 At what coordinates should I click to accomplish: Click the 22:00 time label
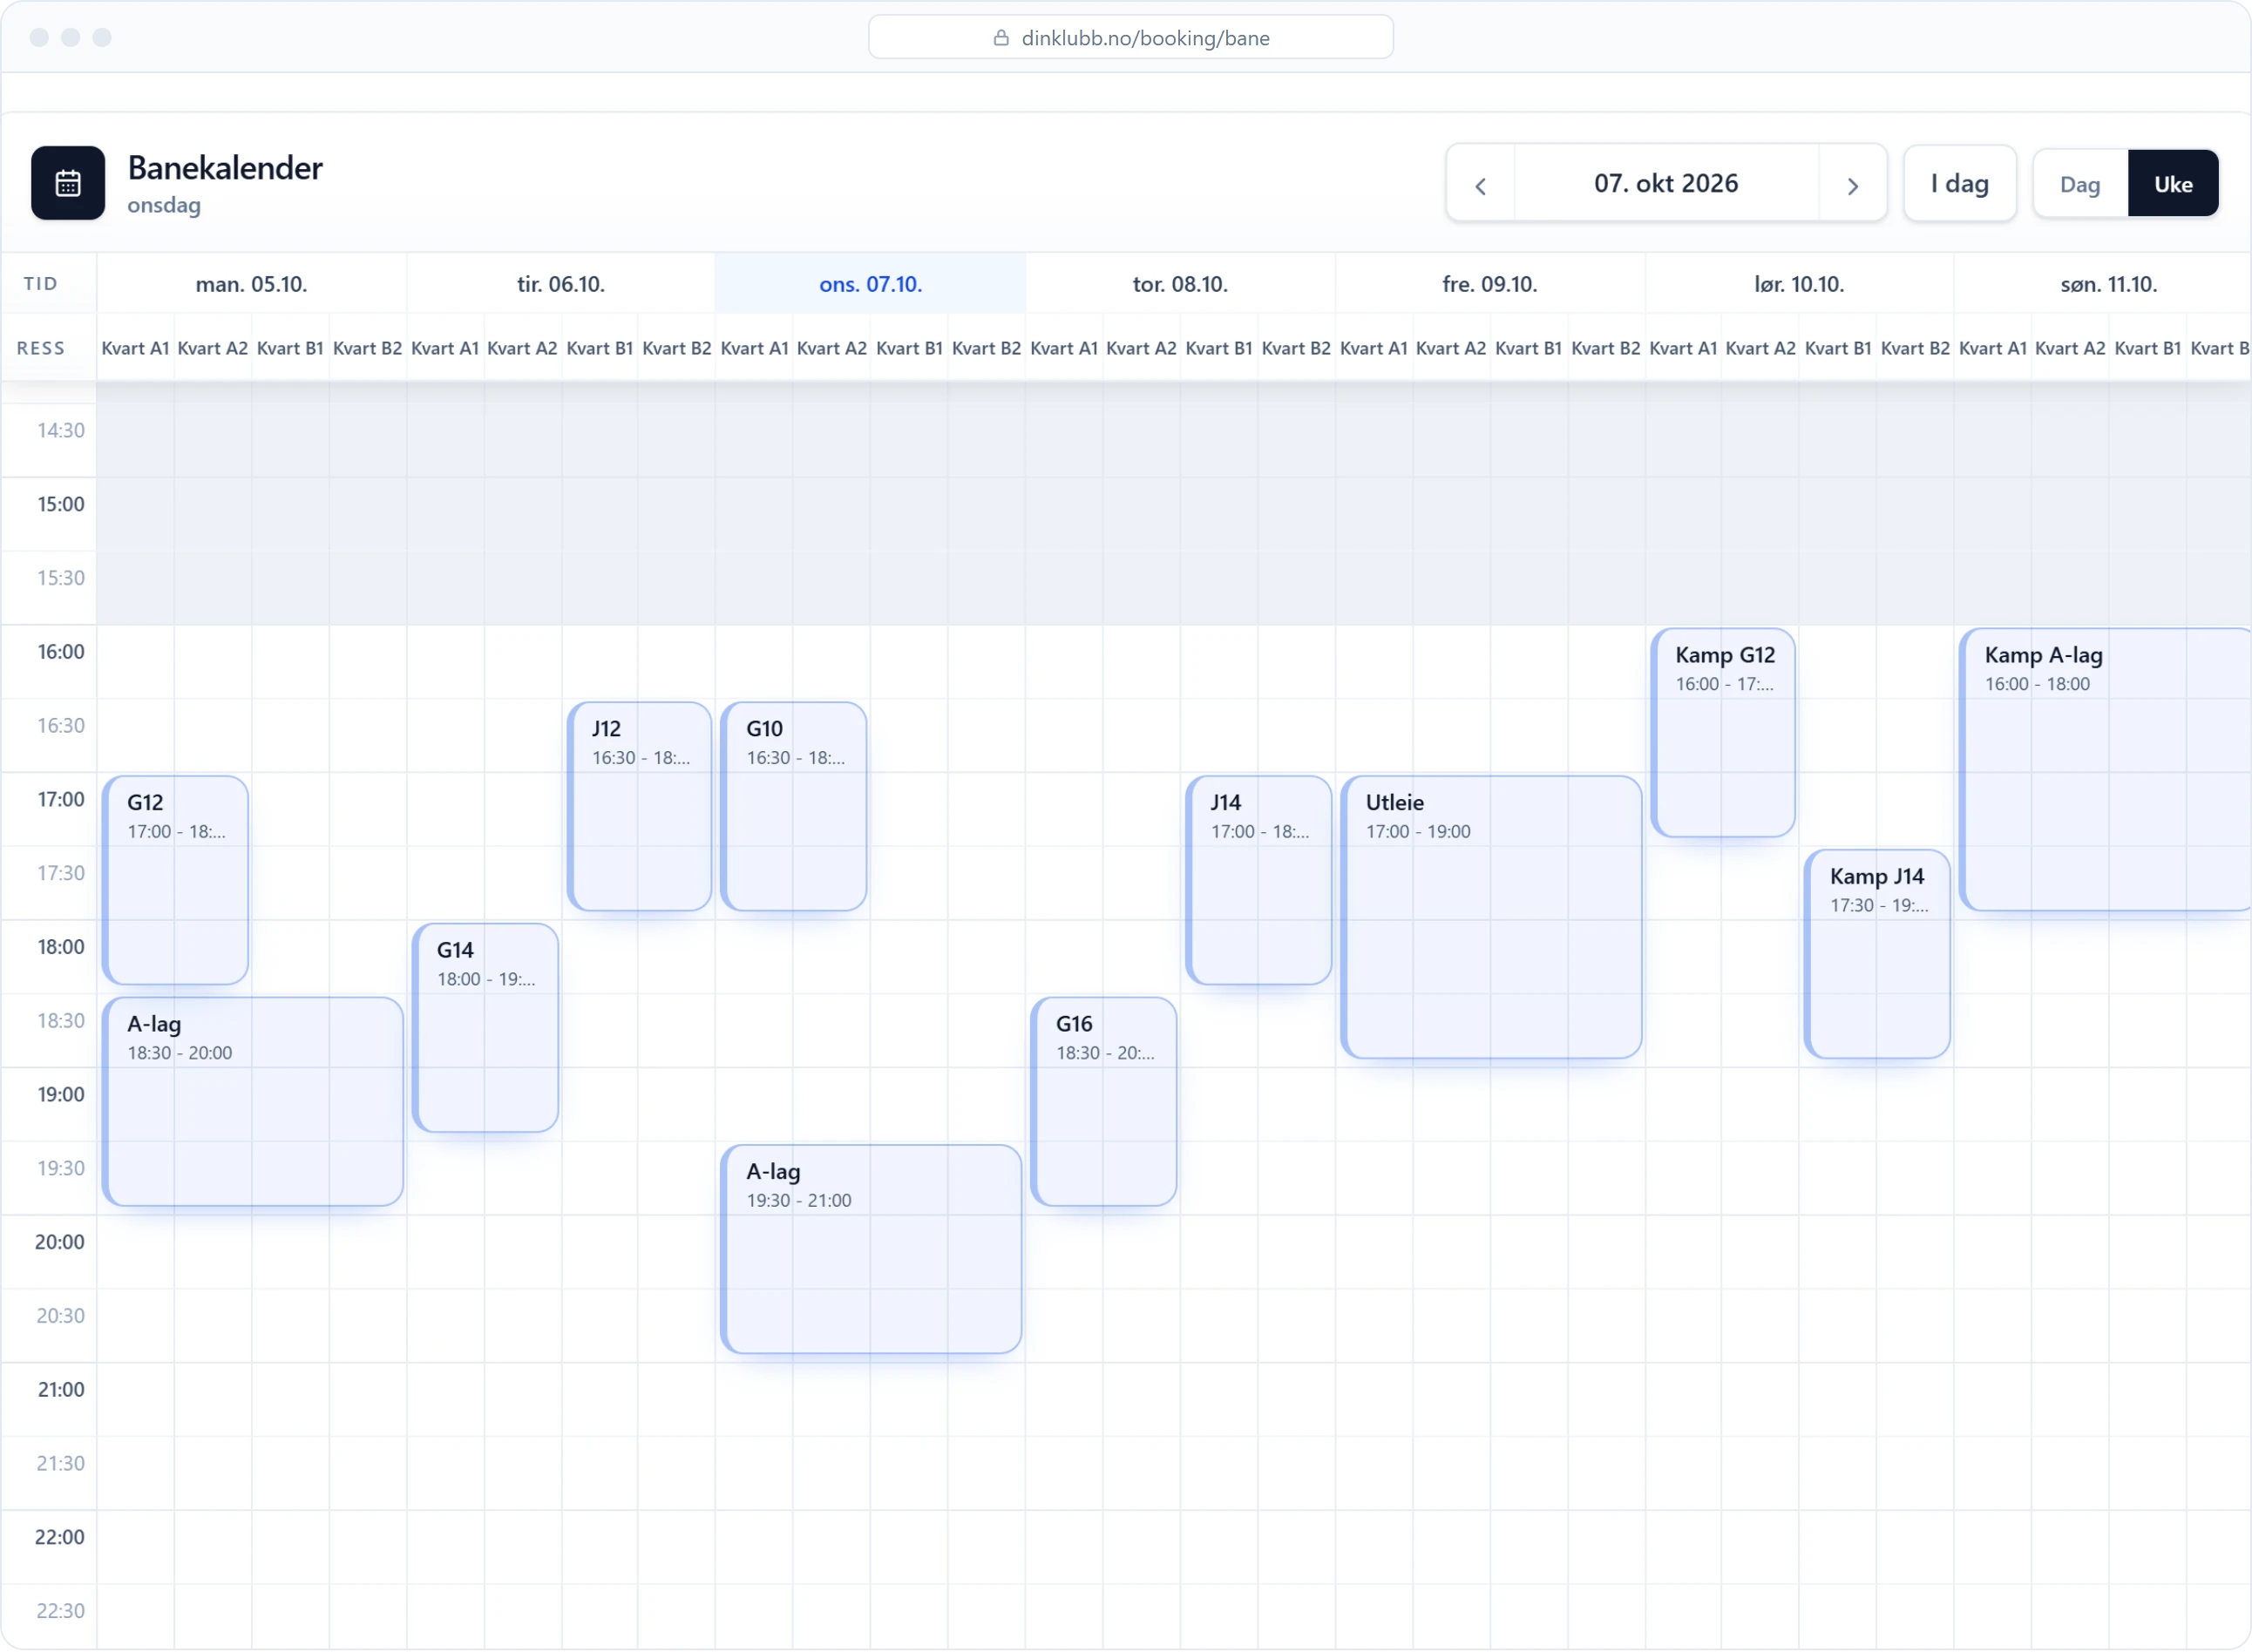tap(60, 1537)
